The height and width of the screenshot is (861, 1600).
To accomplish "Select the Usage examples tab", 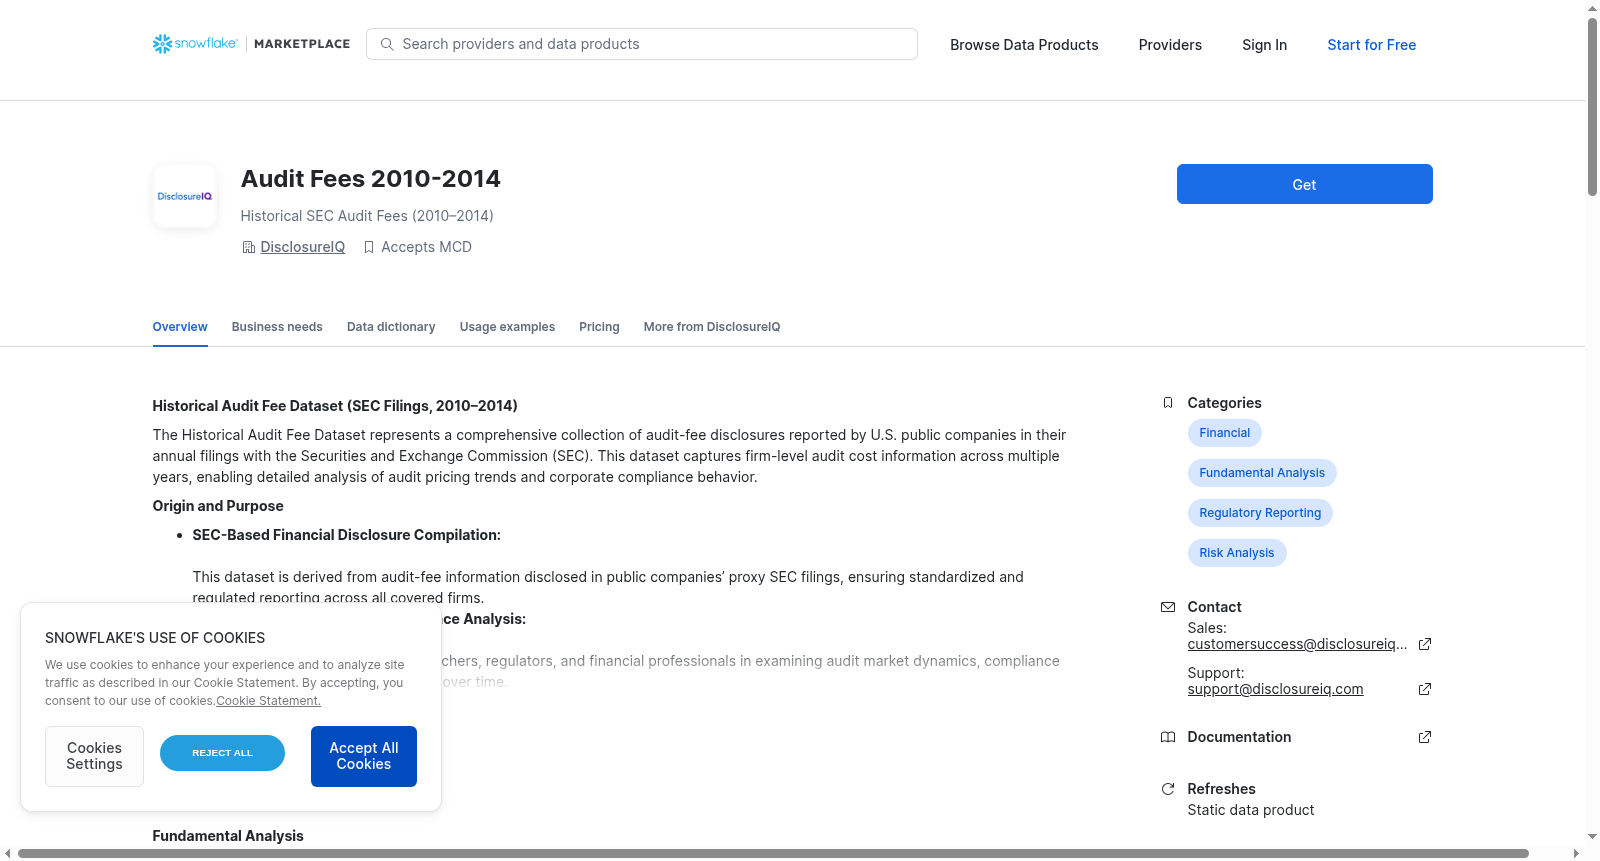I will (507, 327).
